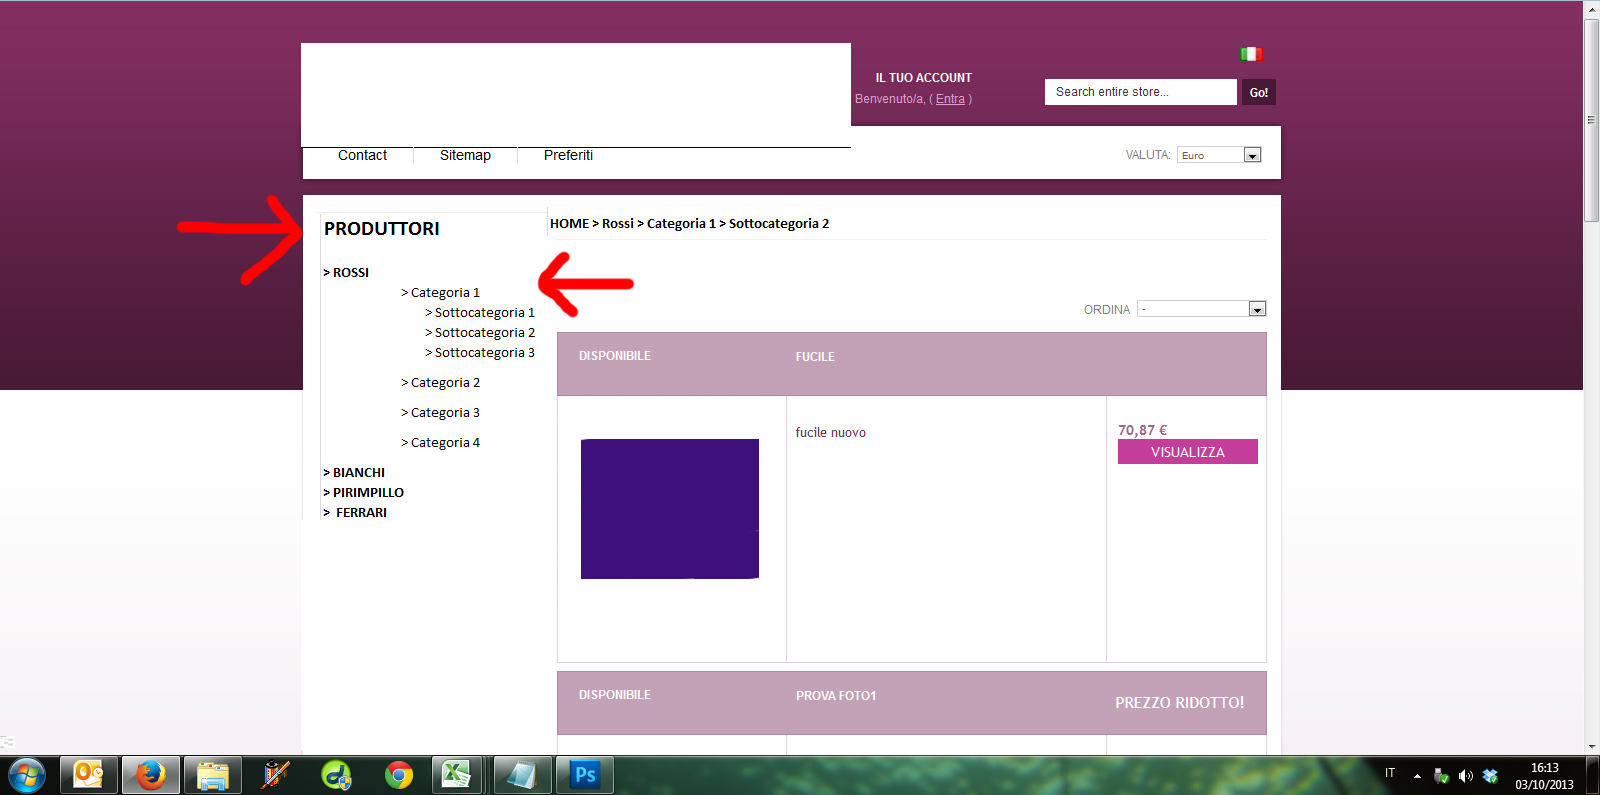This screenshot has height=795, width=1600.
Task: Open the Notepad taskbar item
Action: [x=521, y=775]
